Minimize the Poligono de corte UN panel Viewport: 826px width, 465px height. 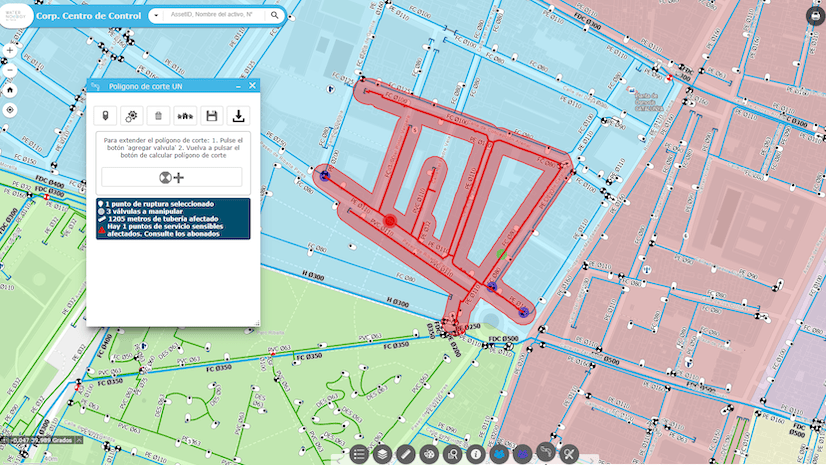pyautogui.click(x=238, y=86)
